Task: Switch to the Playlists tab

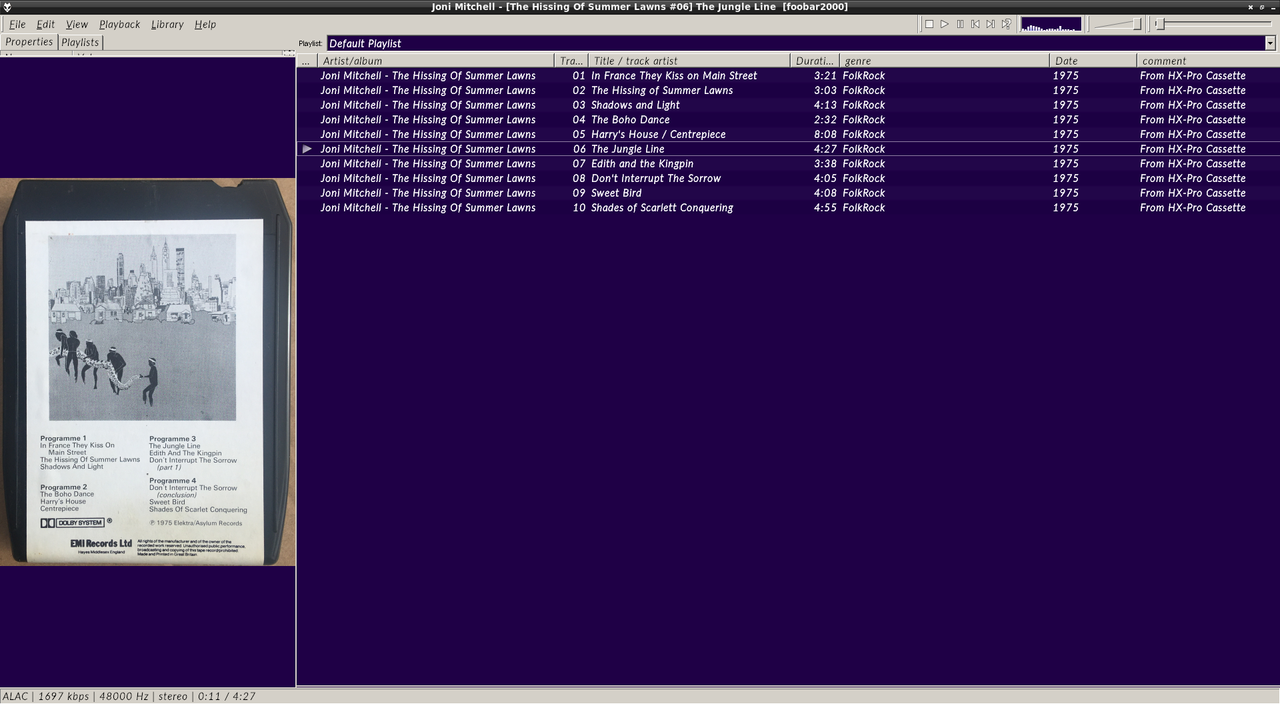Action: [x=80, y=42]
